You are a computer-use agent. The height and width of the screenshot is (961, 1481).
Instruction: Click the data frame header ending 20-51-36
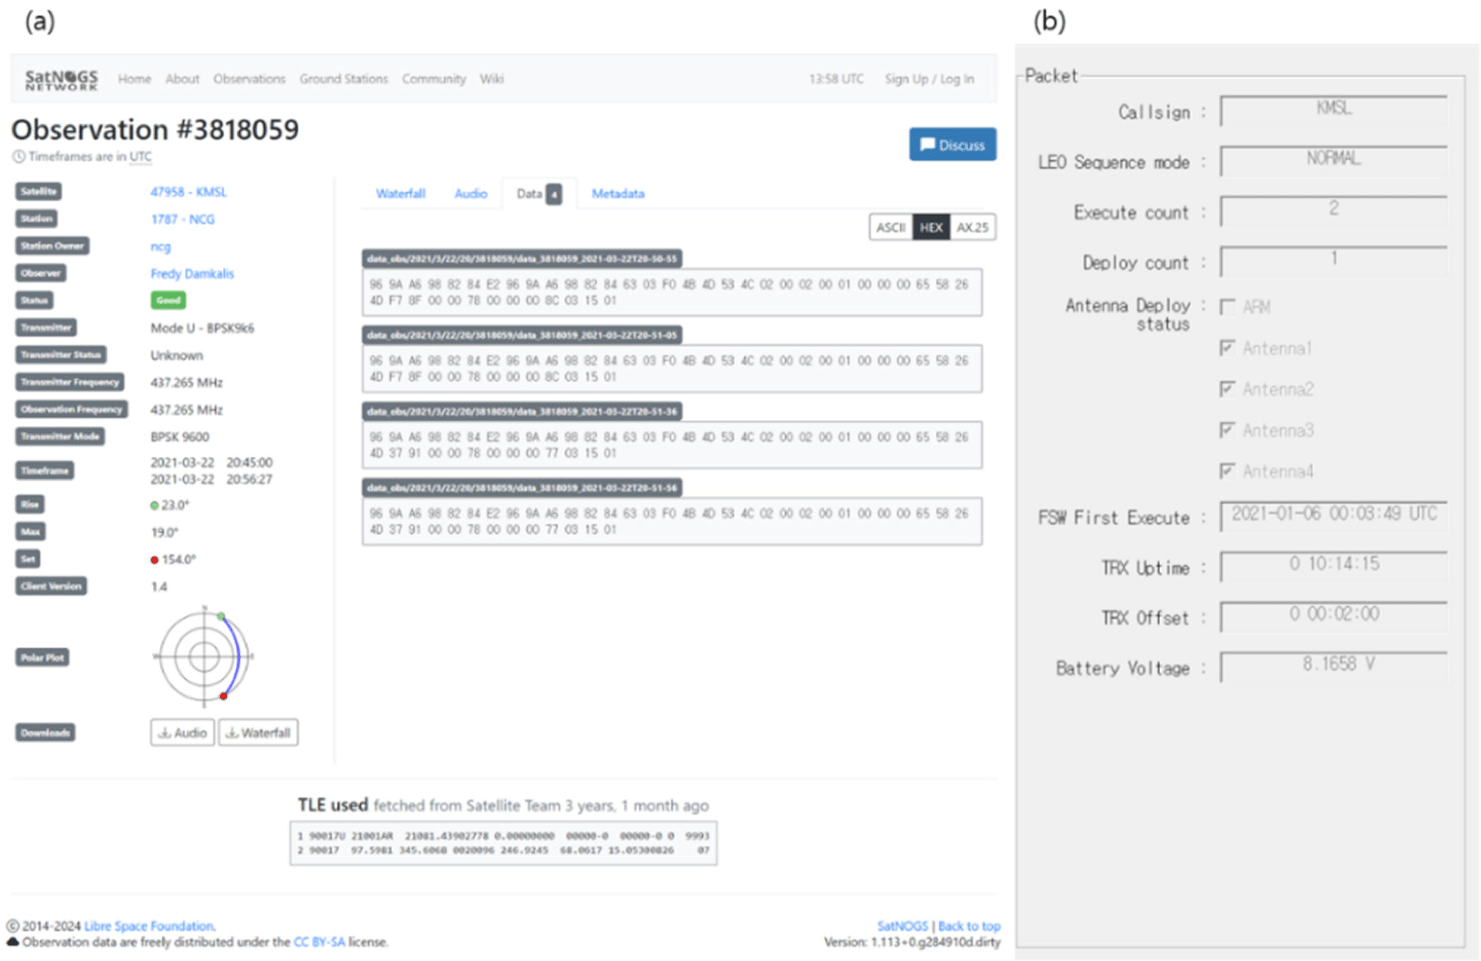(x=522, y=411)
